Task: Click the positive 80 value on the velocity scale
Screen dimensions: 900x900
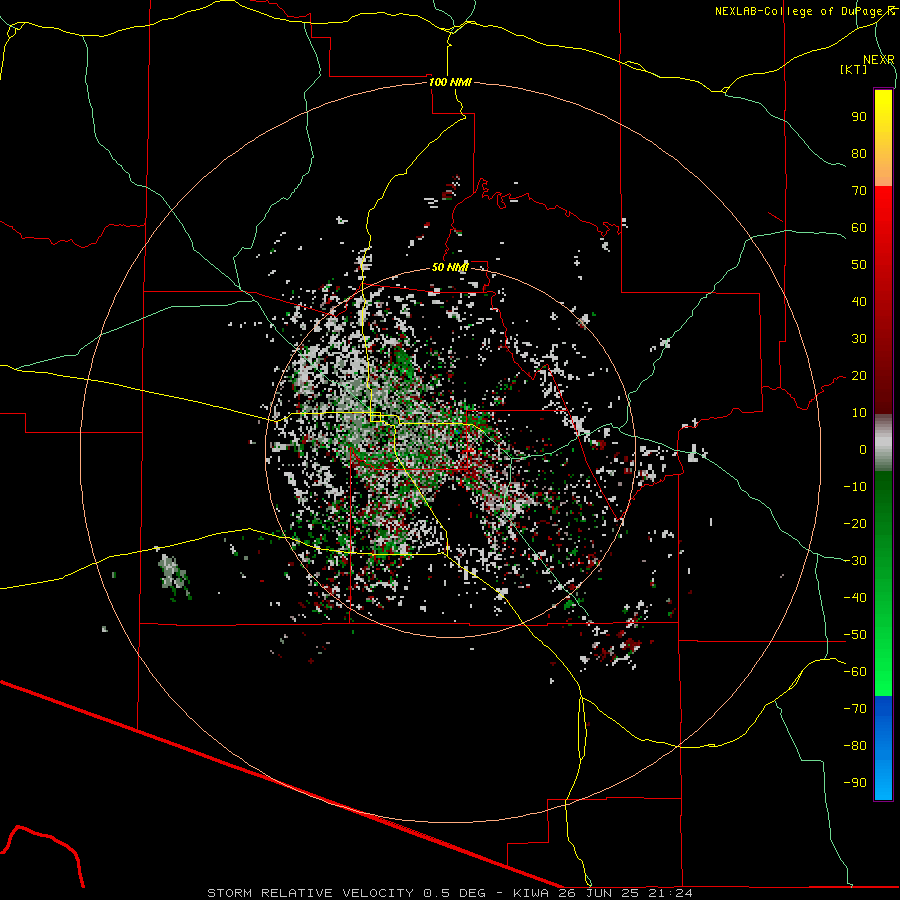Action: click(x=859, y=154)
